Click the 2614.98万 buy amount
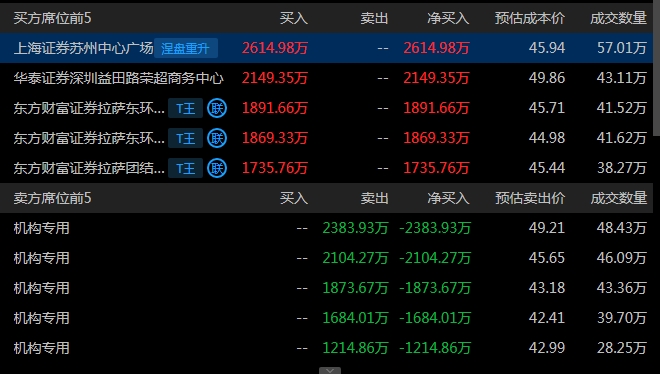This screenshot has width=660, height=374. click(275, 48)
